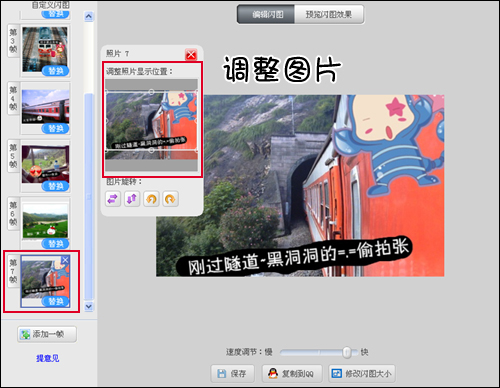Click the frame list scroll-down arrow
Image resolution: width=500 pixels, height=388 pixels.
coord(89,306)
